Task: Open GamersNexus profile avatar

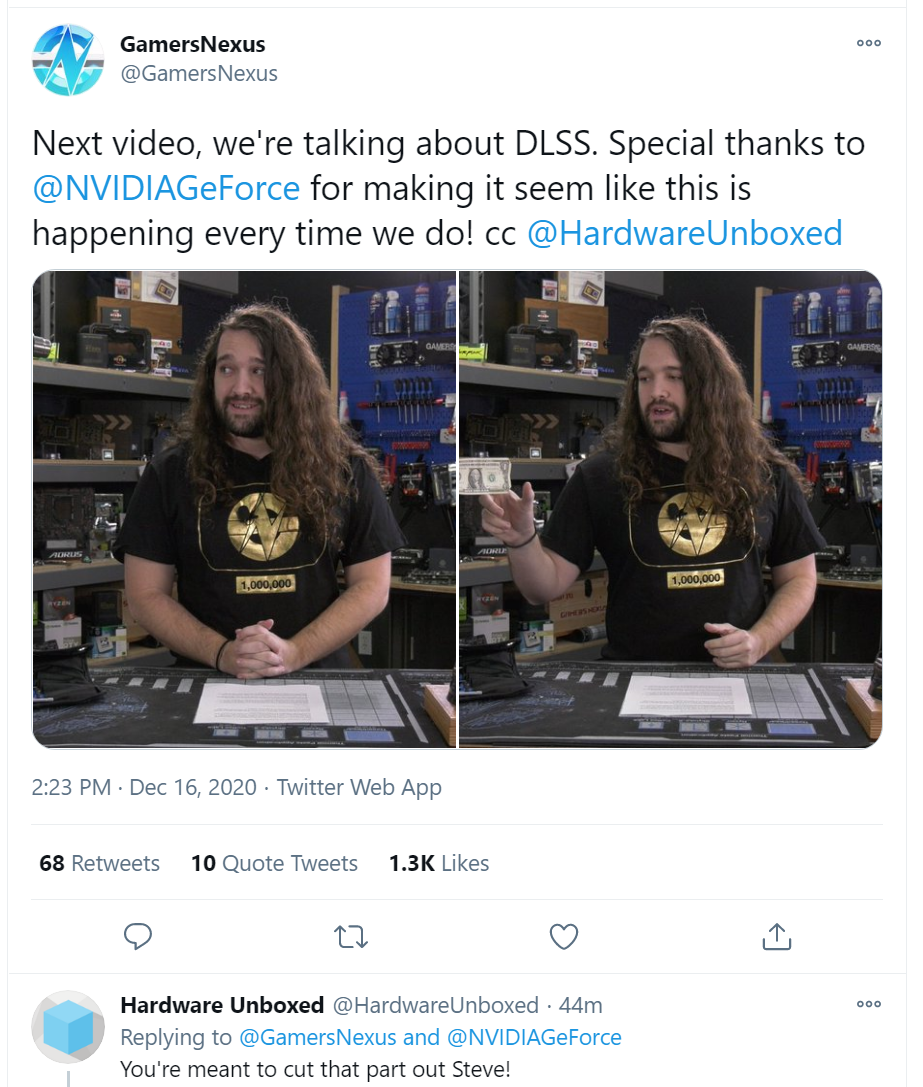Action: [68, 60]
